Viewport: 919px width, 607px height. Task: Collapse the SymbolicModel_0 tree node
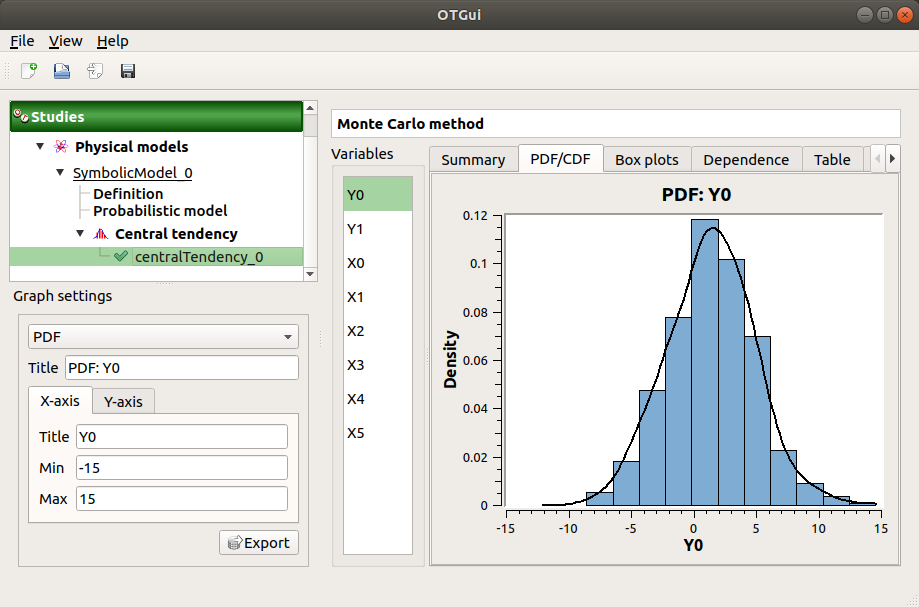pos(60,173)
